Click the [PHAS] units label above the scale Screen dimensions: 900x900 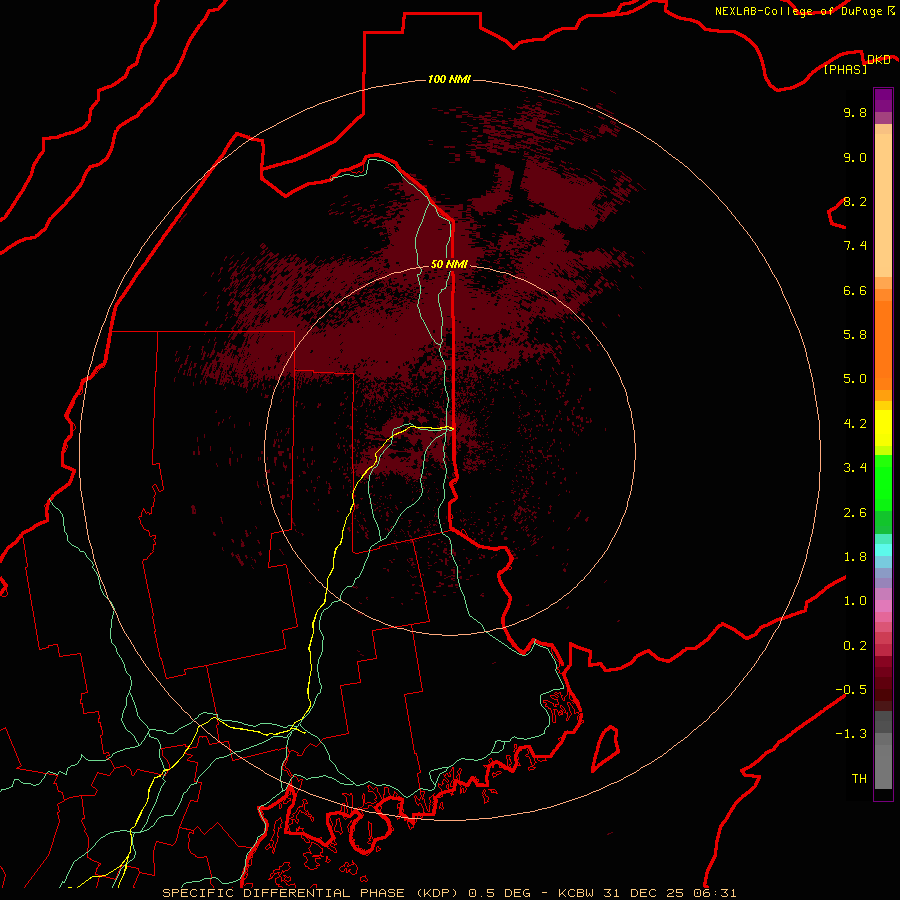845,69
